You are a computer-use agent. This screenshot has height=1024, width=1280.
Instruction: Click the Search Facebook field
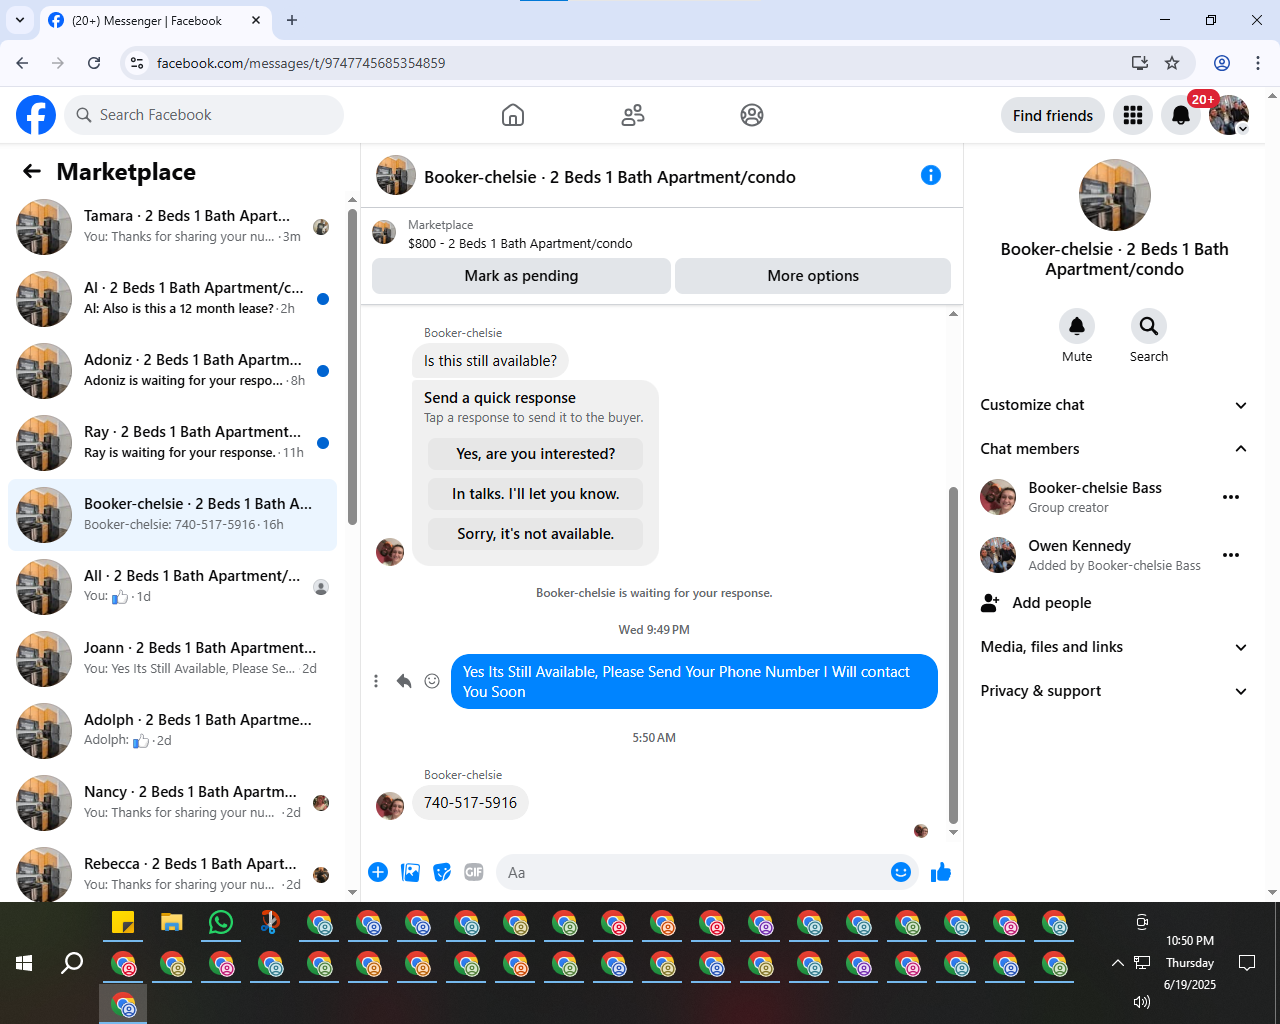tap(204, 115)
